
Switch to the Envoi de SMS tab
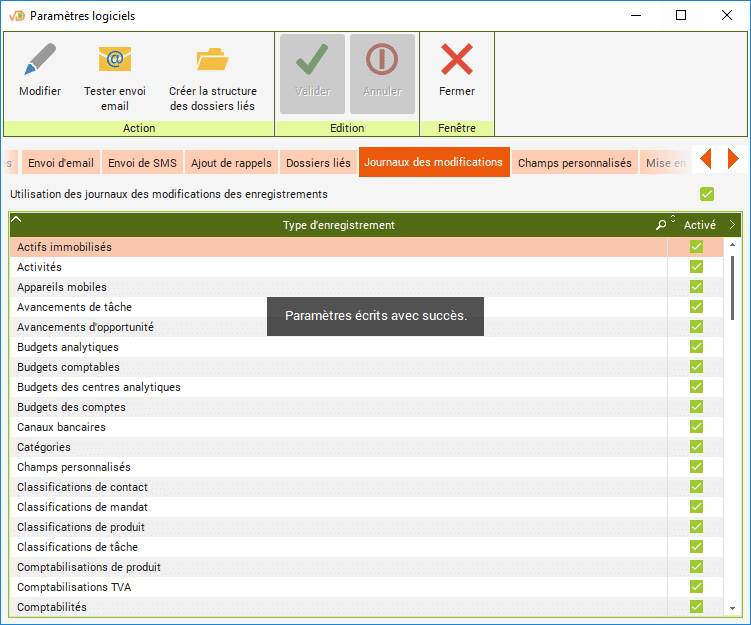142,163
